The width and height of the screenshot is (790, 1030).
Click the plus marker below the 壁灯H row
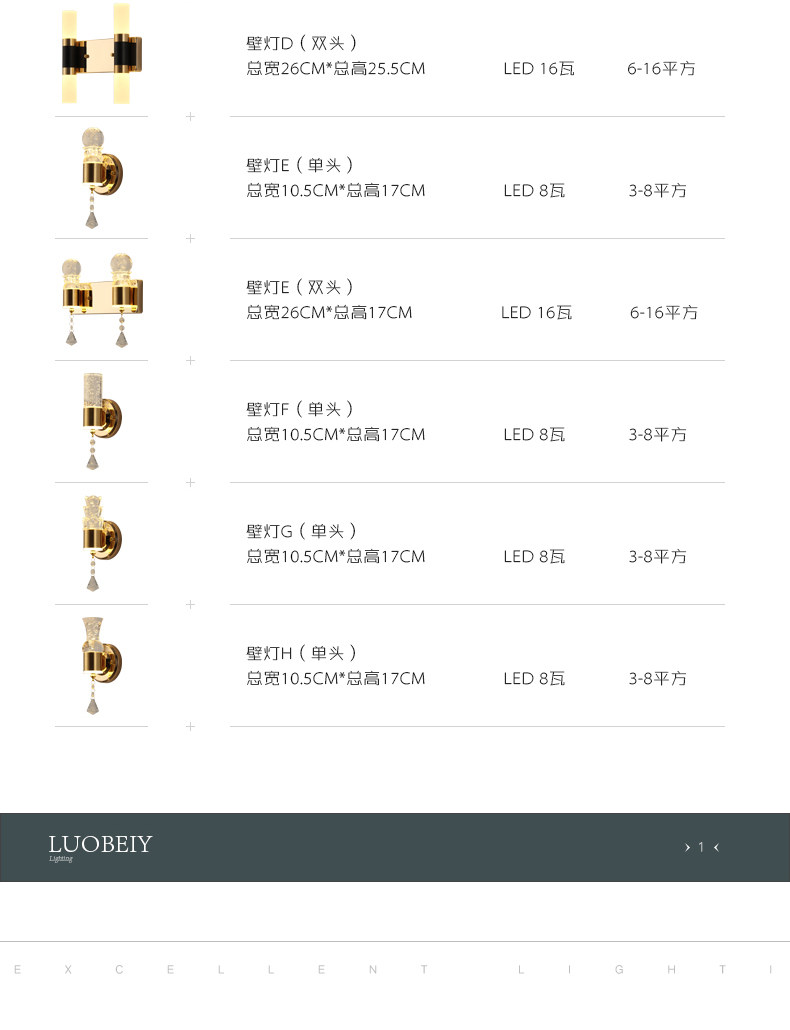[x=190, y=726]
